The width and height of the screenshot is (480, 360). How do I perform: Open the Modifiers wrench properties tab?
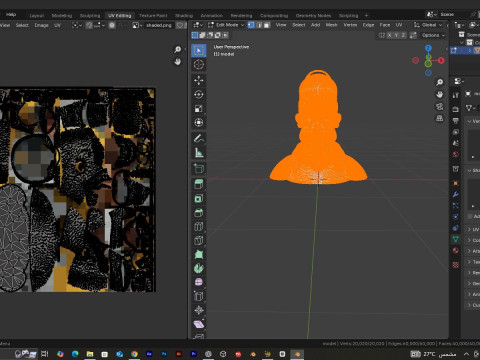pyautogui.click(x=456, y=194)
